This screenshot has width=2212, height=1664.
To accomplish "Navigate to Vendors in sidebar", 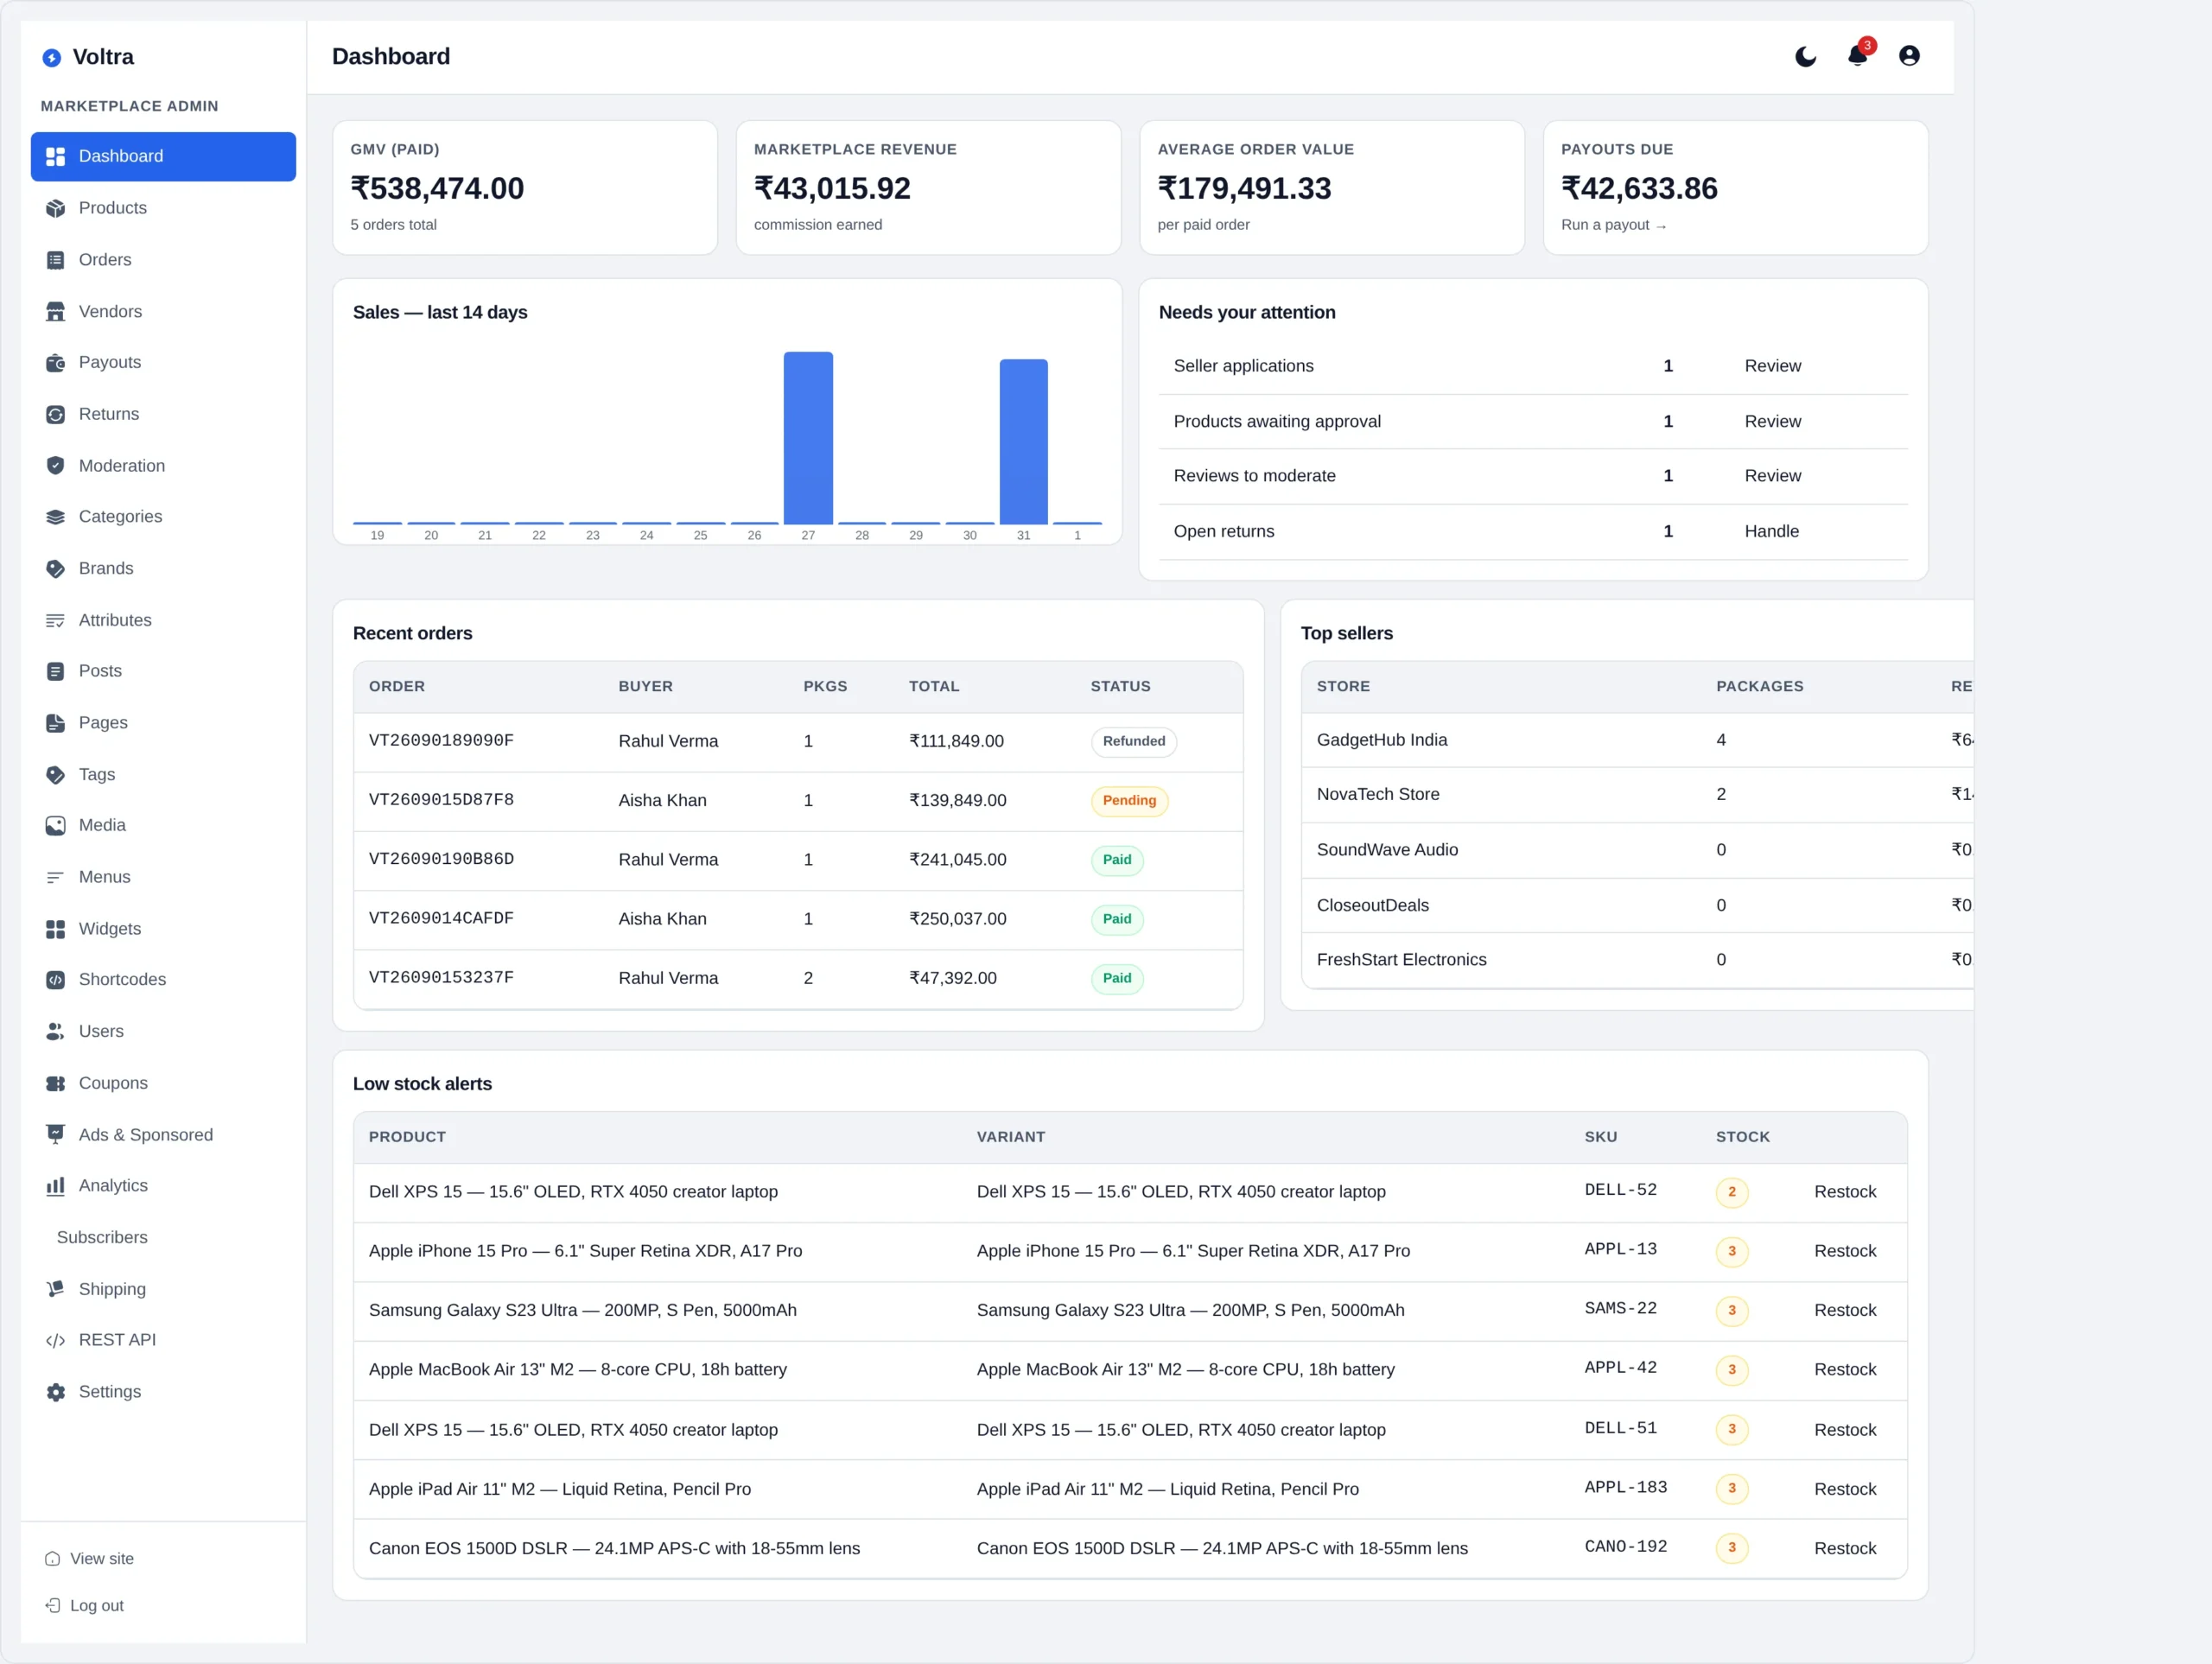I will tap(163, 312).
